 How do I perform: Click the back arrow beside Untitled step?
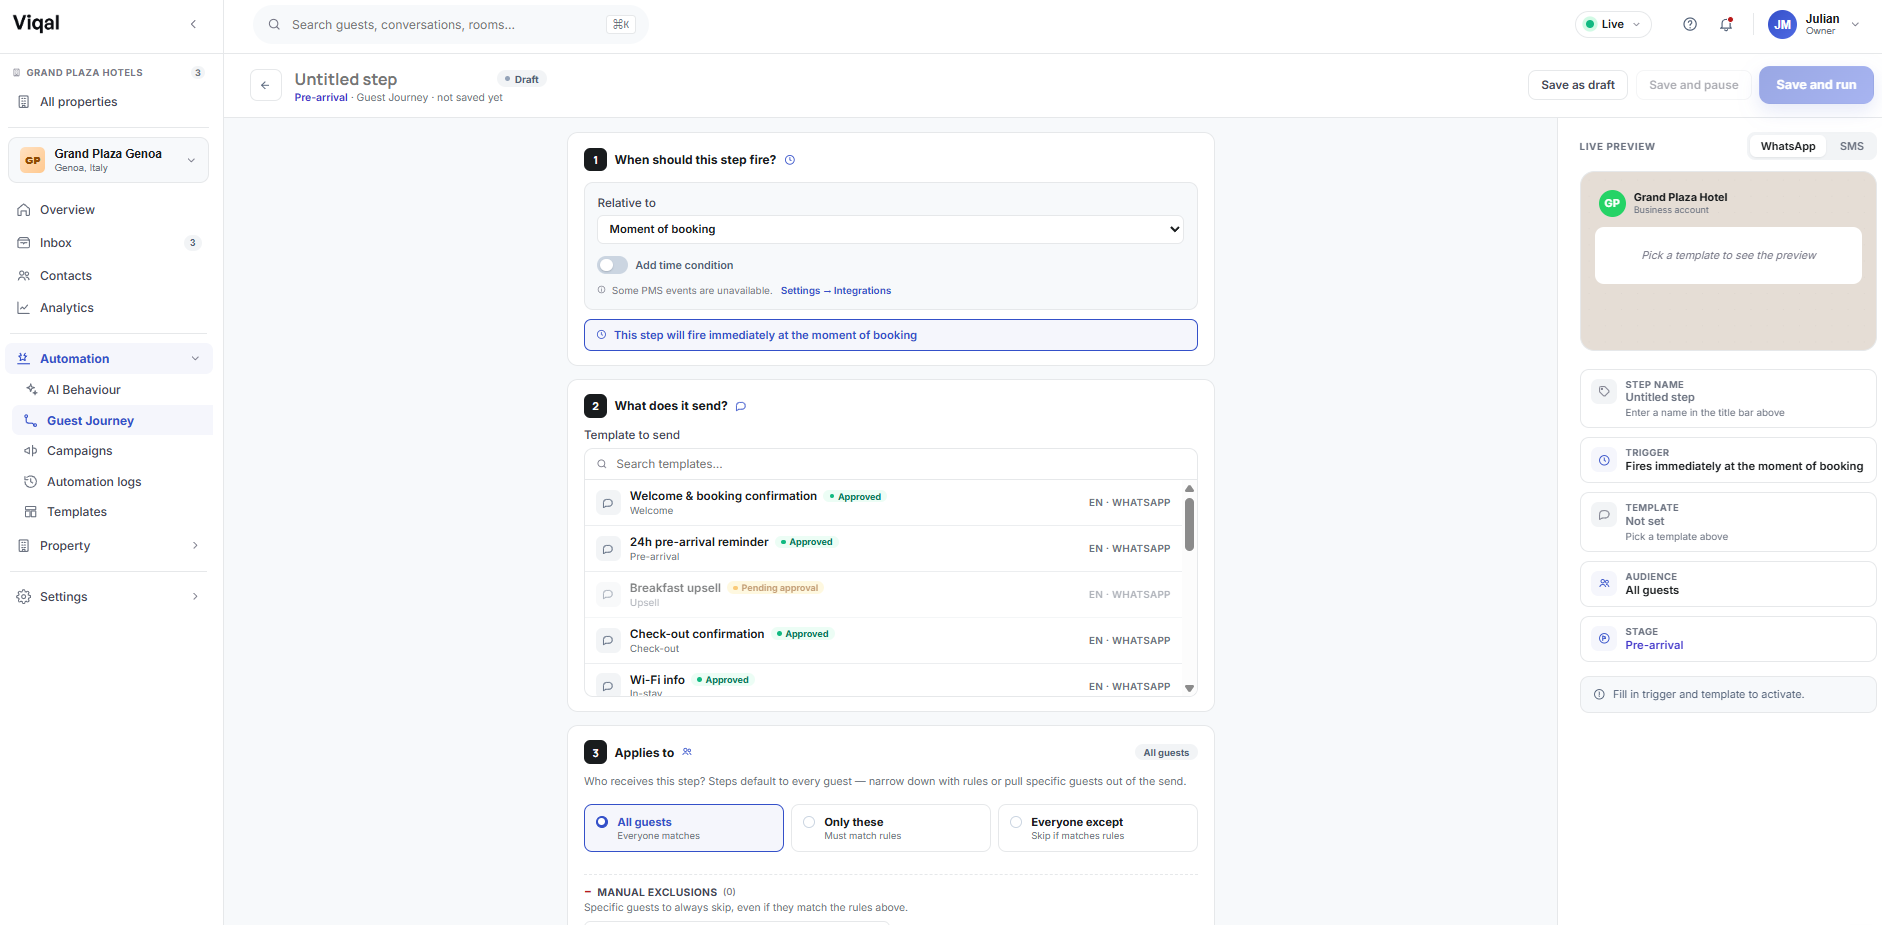pos(265,85)
